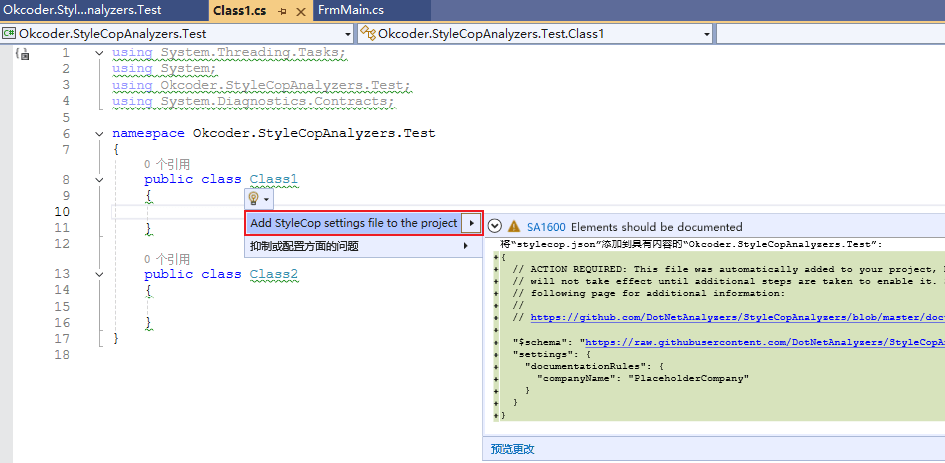
Task: Click the circled chevron before SA1600 warning
Action: coord(494,227)
